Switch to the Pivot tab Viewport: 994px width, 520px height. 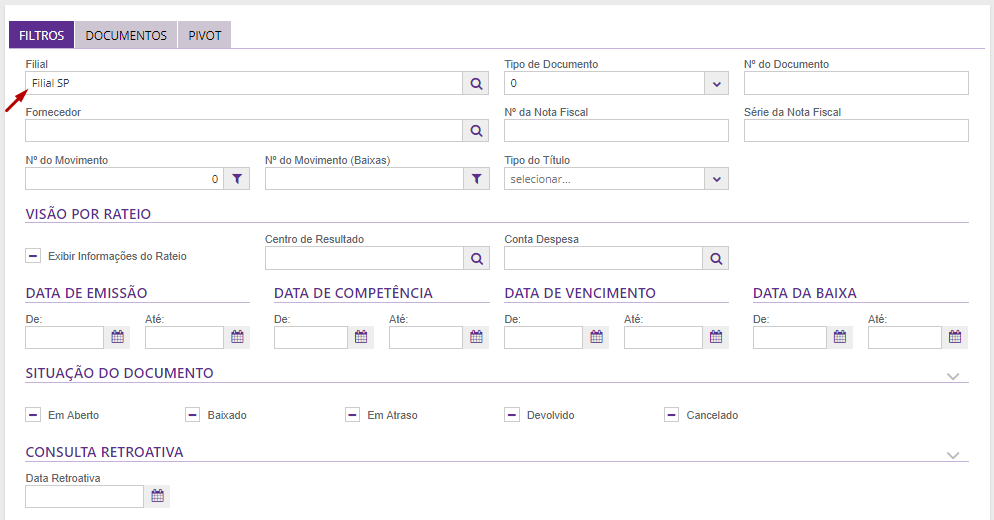pyautogui.click(x=205, y=36)
